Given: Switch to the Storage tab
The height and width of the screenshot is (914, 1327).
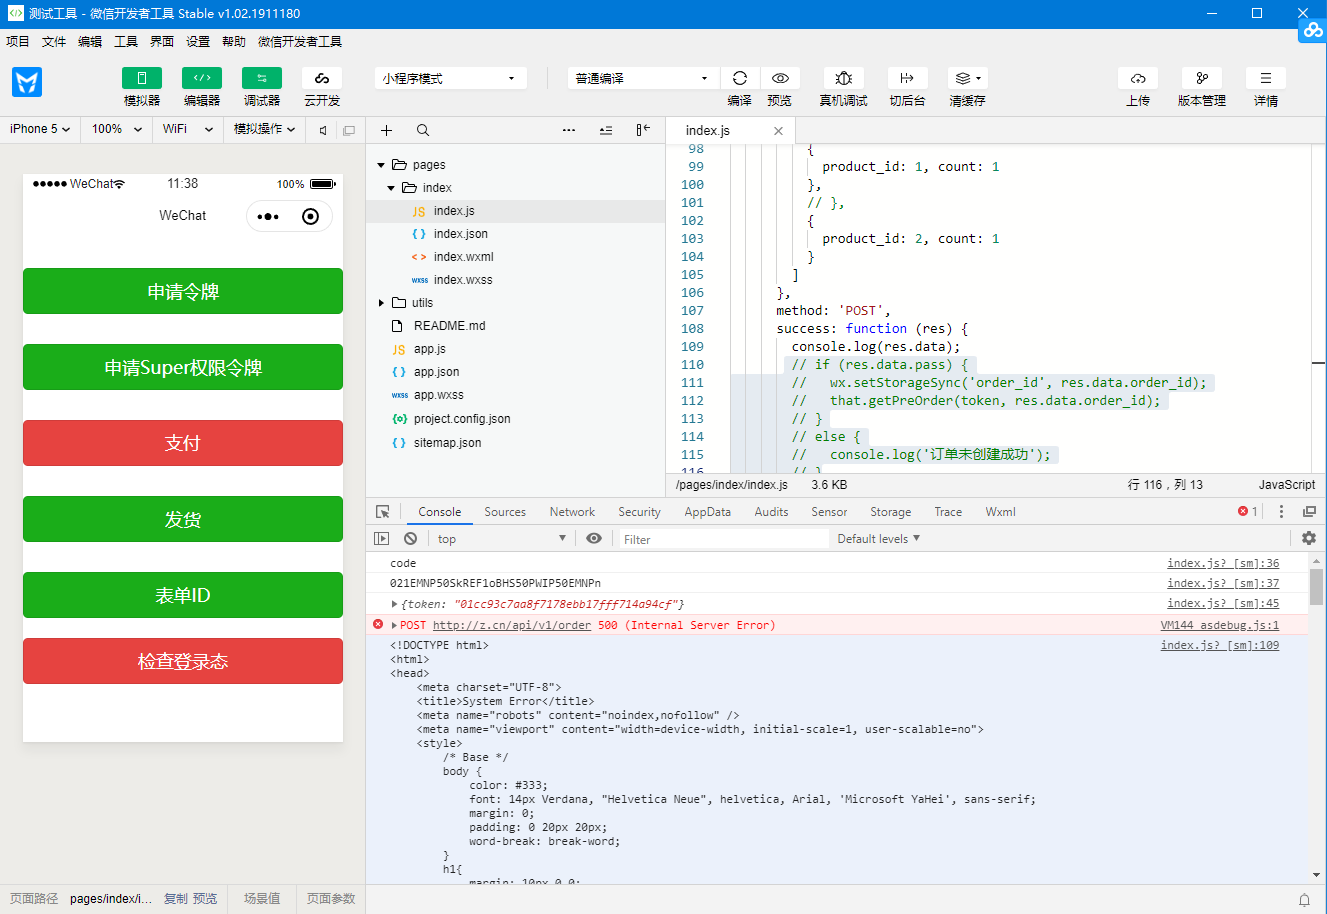Looking at the screenshot, I should pos(890,512).
